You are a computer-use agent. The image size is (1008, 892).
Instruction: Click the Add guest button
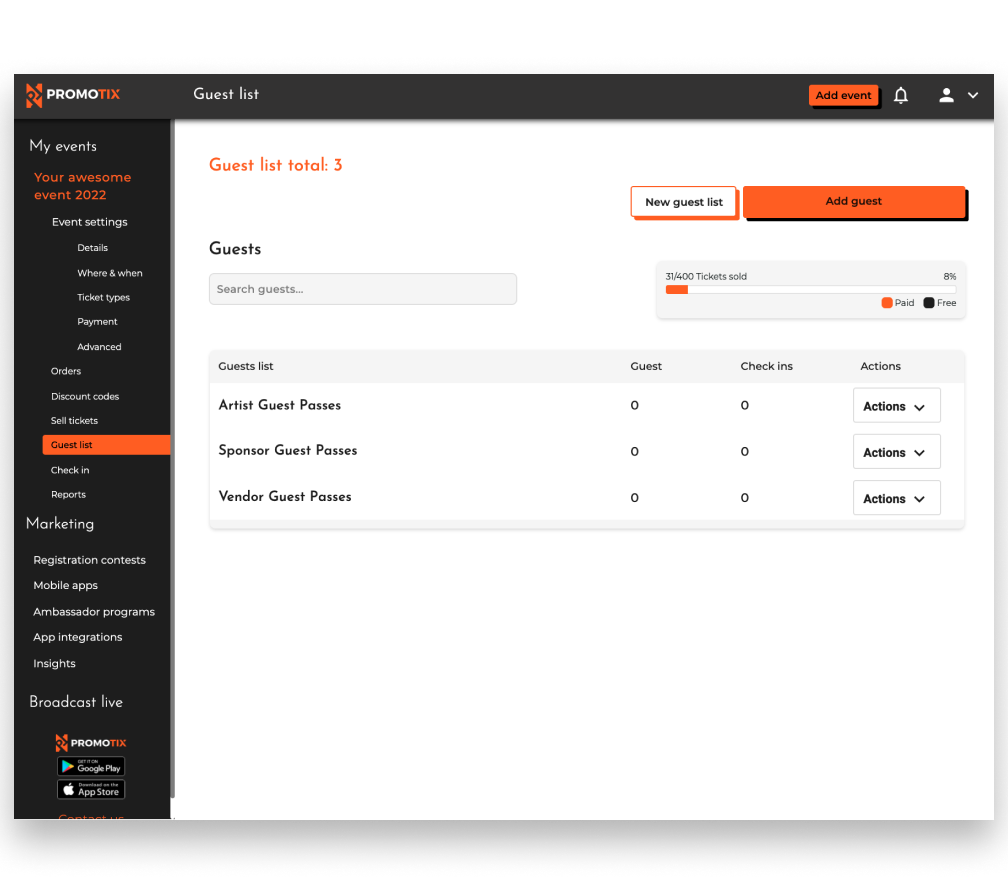(854, 201)
